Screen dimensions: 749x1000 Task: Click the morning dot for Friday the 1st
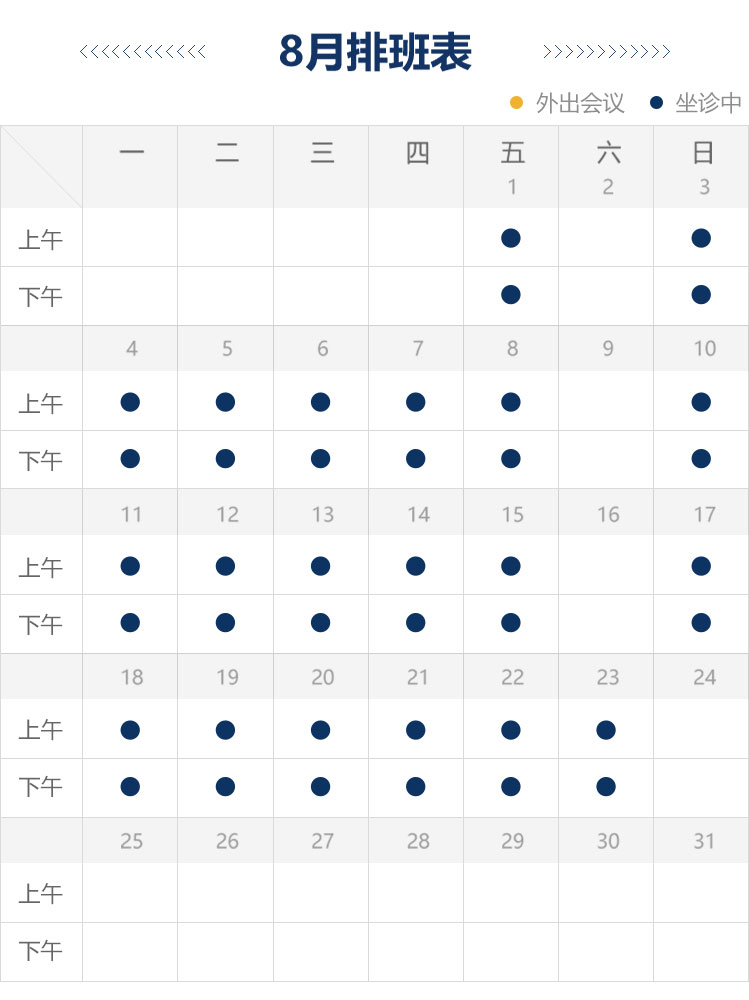(x=511, y=238)
